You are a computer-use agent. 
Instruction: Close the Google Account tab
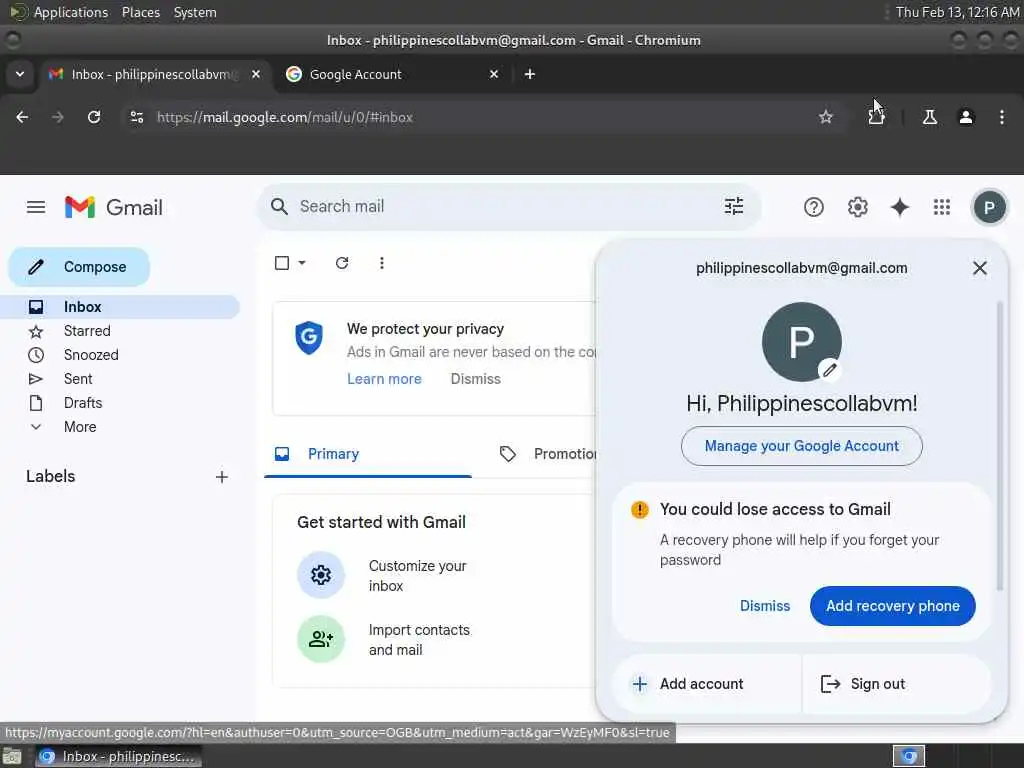[494, 74]
